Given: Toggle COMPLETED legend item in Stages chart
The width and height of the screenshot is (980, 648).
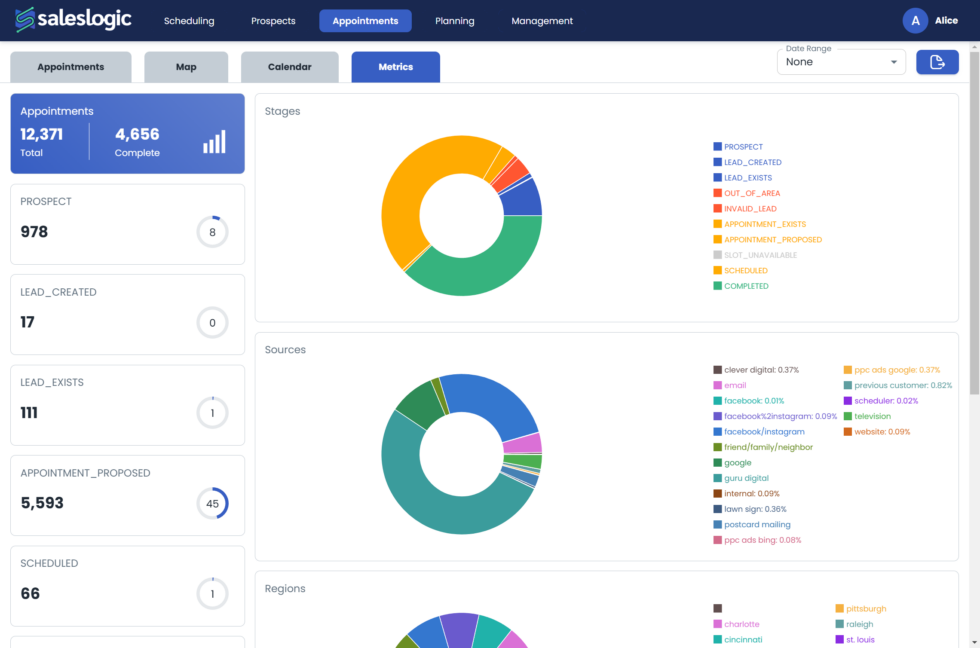Looking at the screenshot, I should click(x=745, y=286).
